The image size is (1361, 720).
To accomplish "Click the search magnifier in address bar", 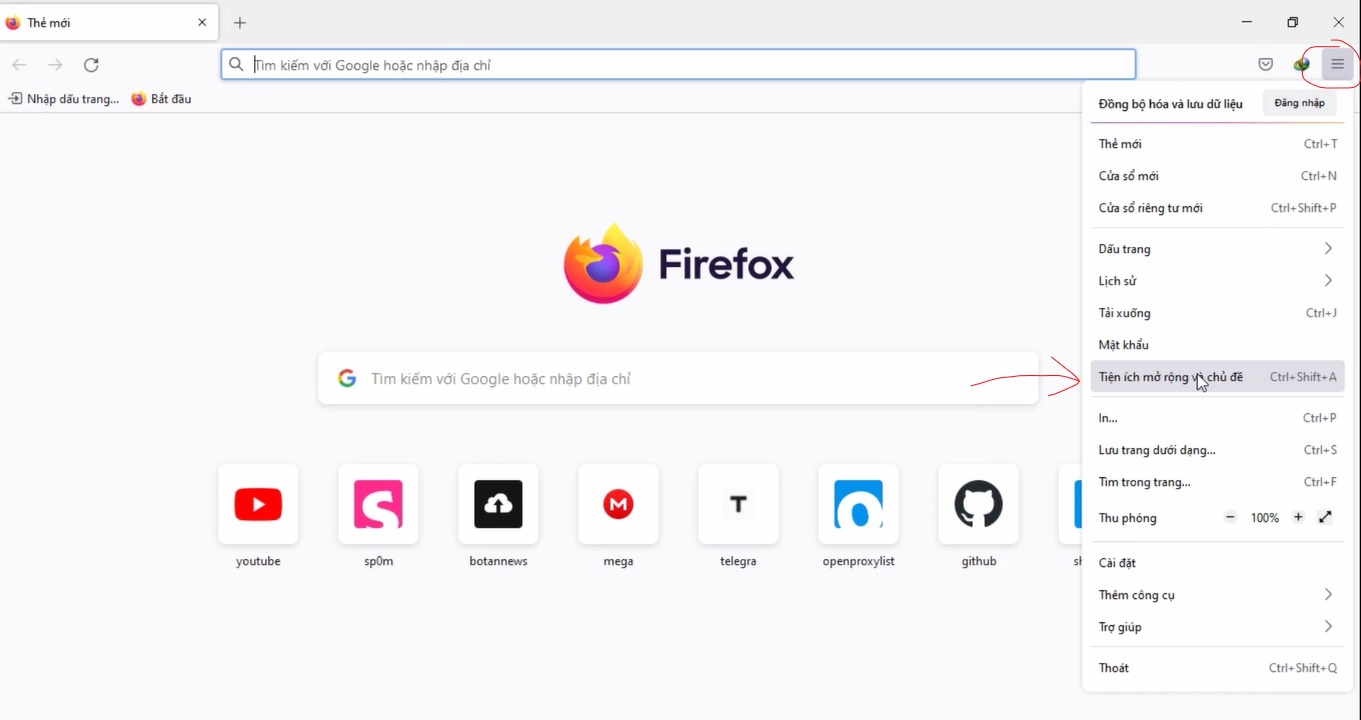I will tap(236, 65).
